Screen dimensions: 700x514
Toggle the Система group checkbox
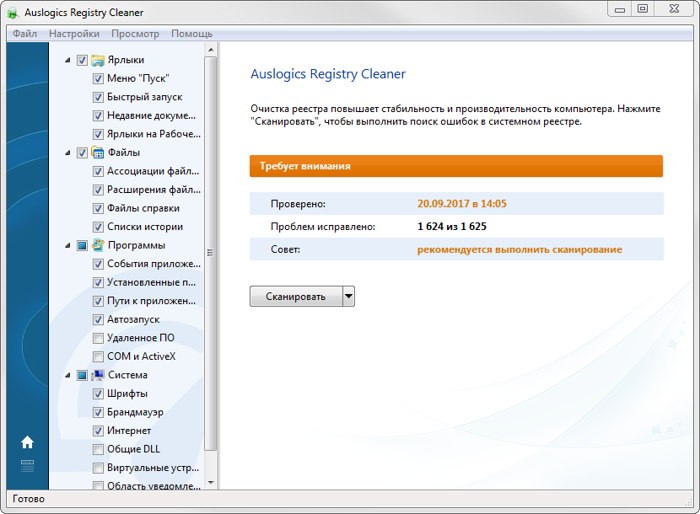(x=82, y=375)
